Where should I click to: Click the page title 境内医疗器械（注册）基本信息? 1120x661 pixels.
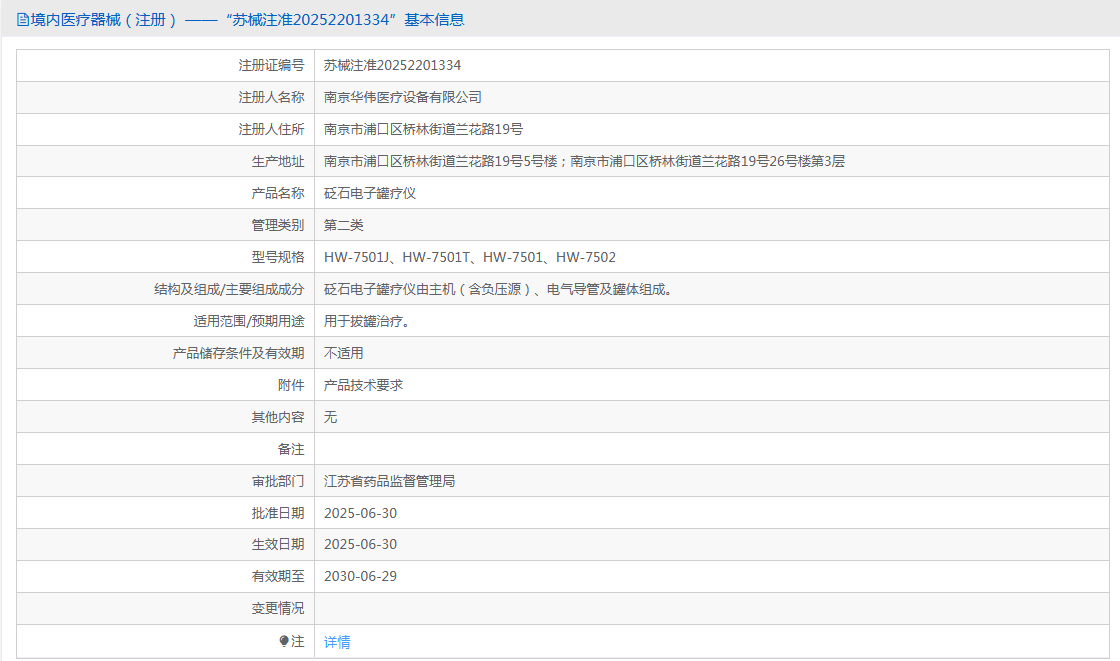click(247, 20)
